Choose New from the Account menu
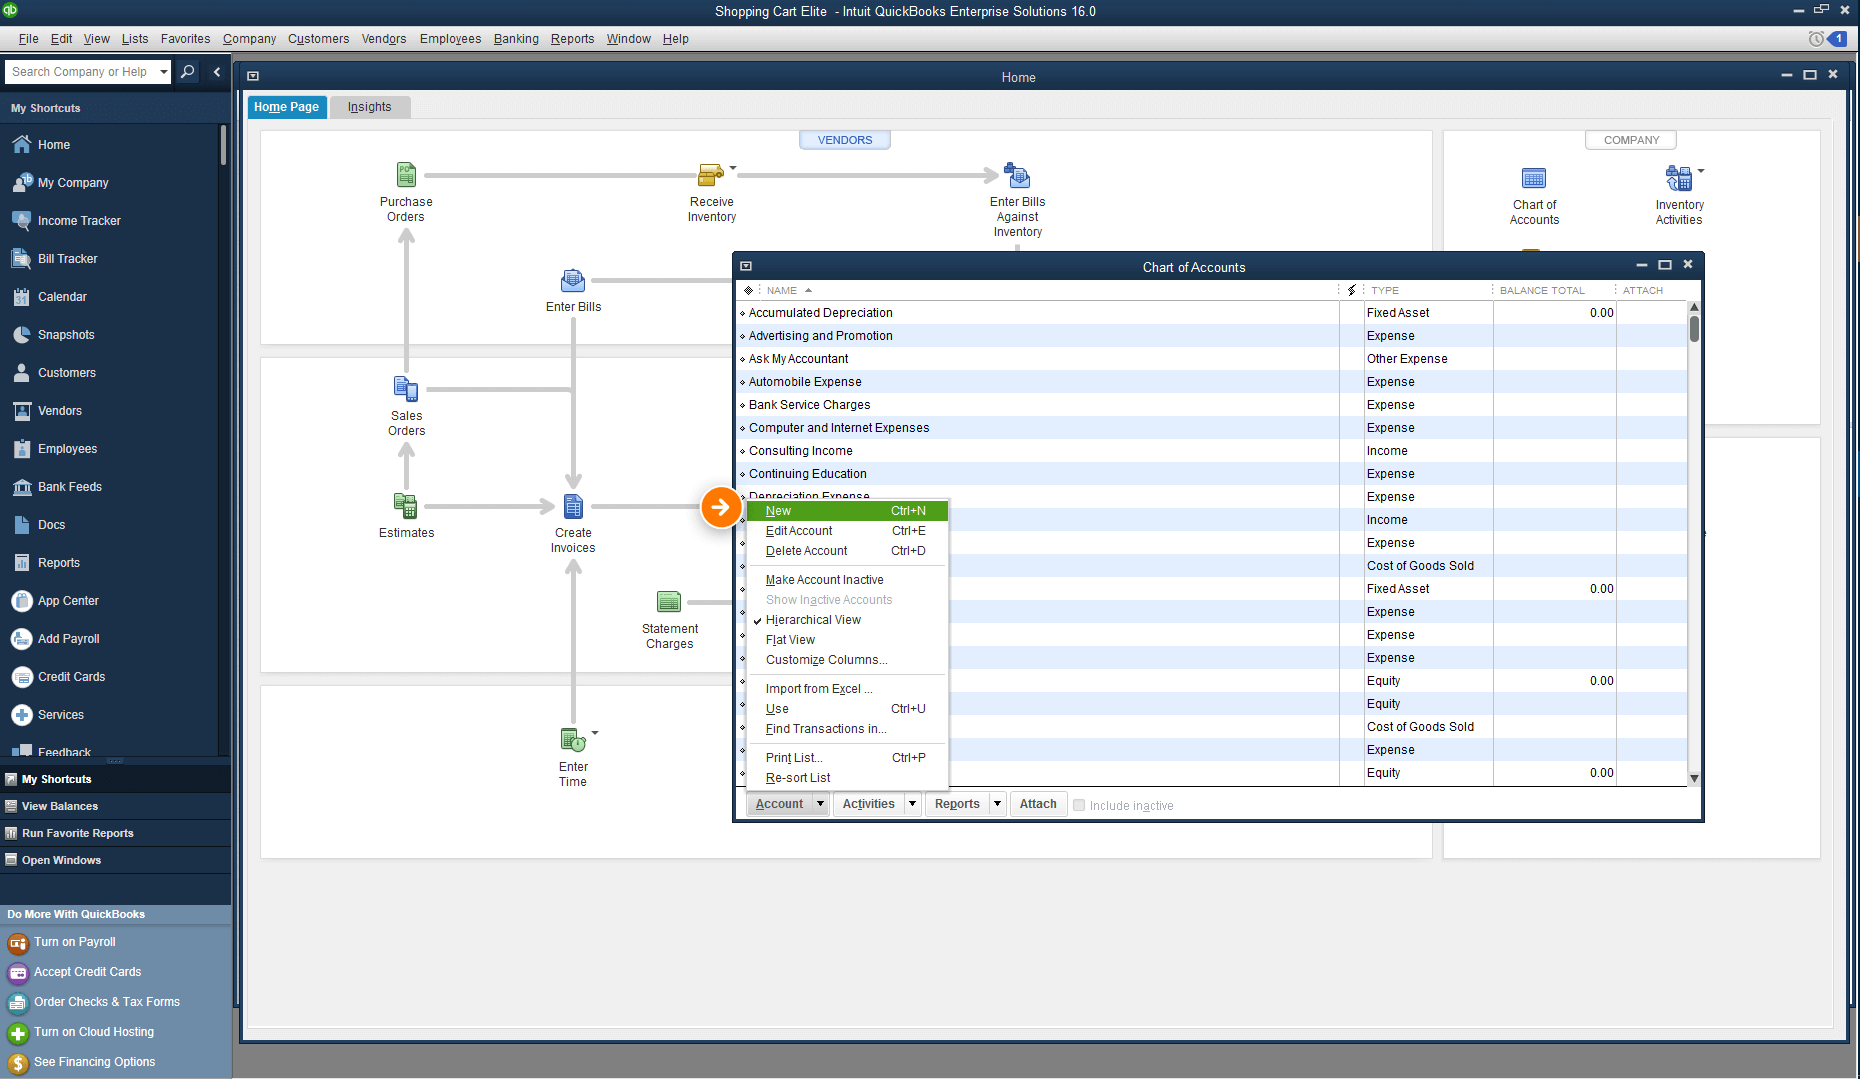 (846, 511)
